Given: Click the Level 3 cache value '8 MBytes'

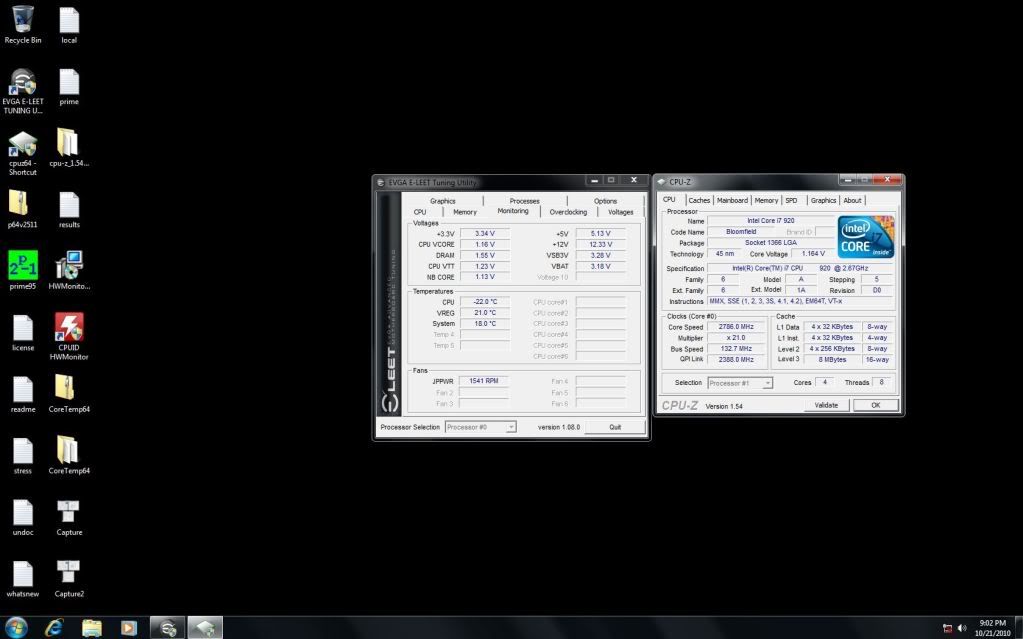Looking at the screenshot, I should tap(832, 360).
